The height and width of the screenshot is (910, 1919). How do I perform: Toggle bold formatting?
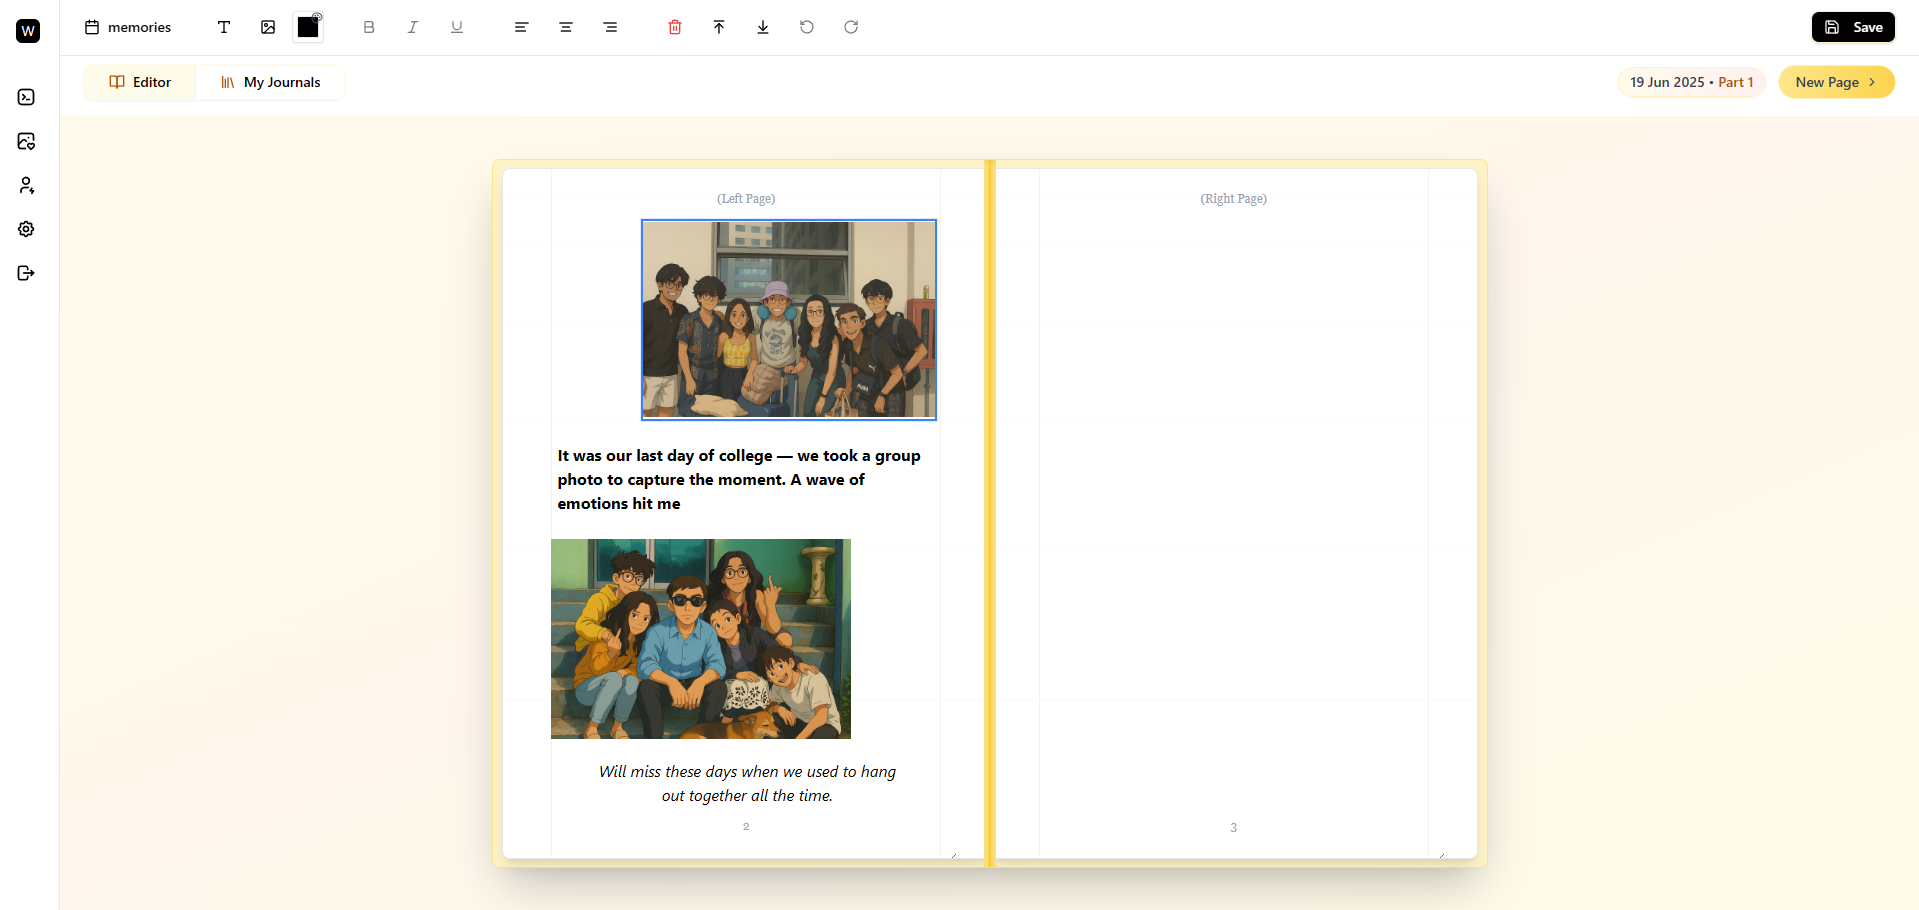pyautogui.click(x=368, y=27)
